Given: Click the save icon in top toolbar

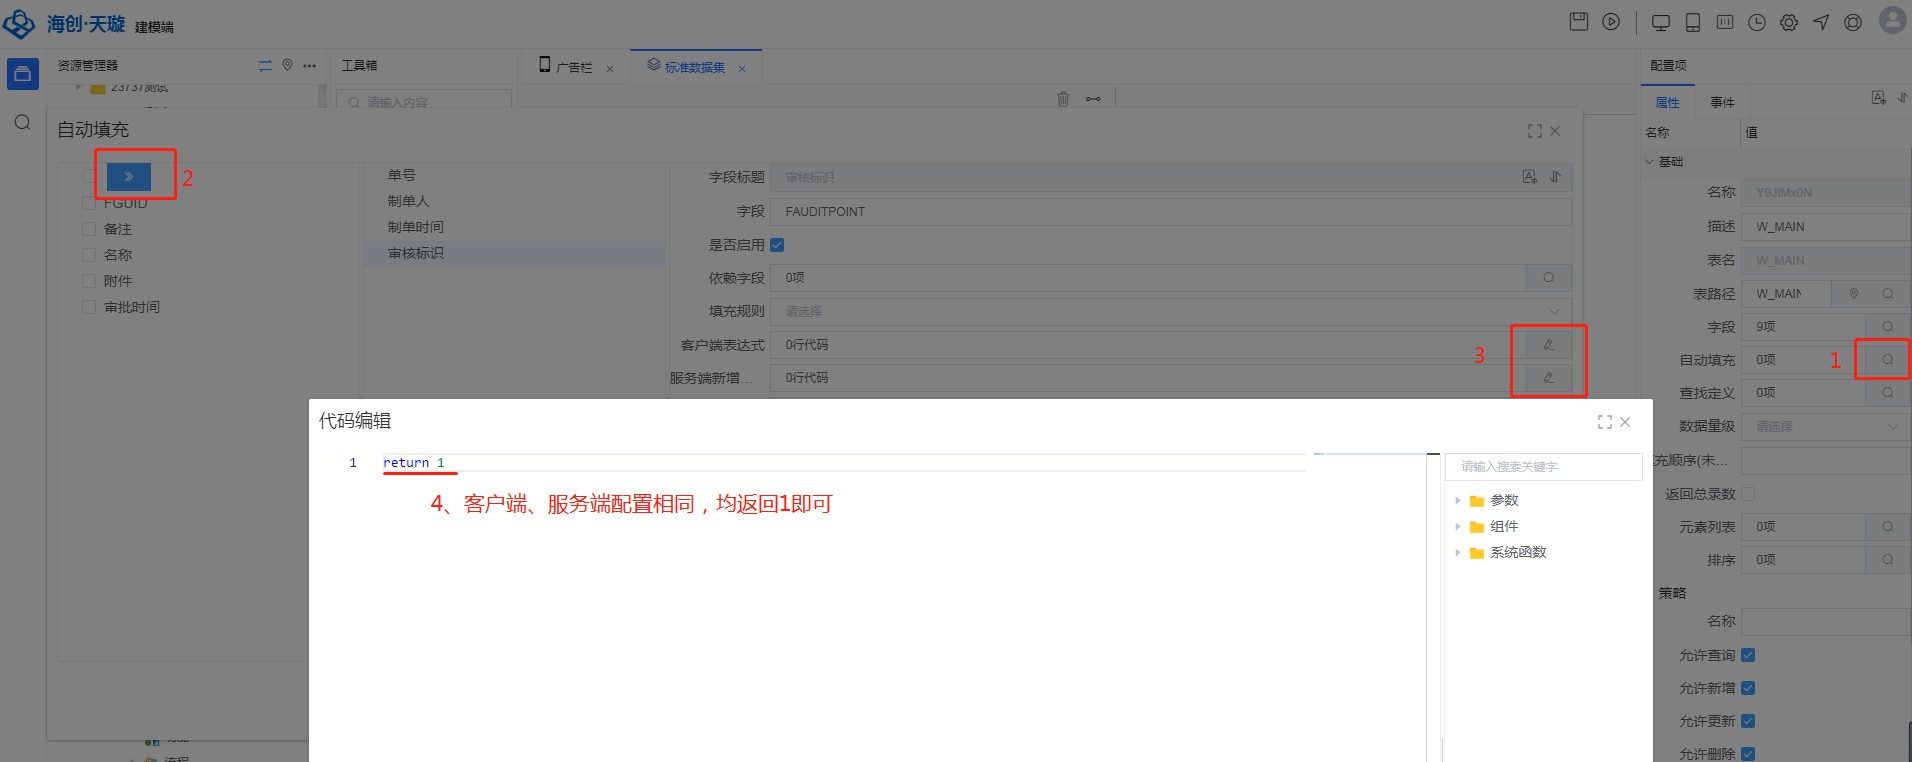Looking at the screenshot, I should (1579, 22).
